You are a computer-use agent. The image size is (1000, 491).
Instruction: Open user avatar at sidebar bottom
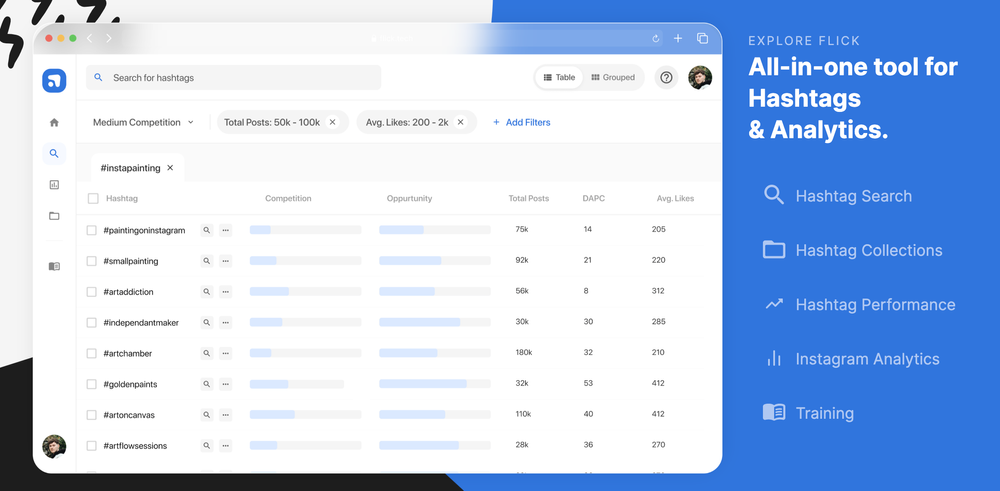pyautogui.click(x=54, y=446)
